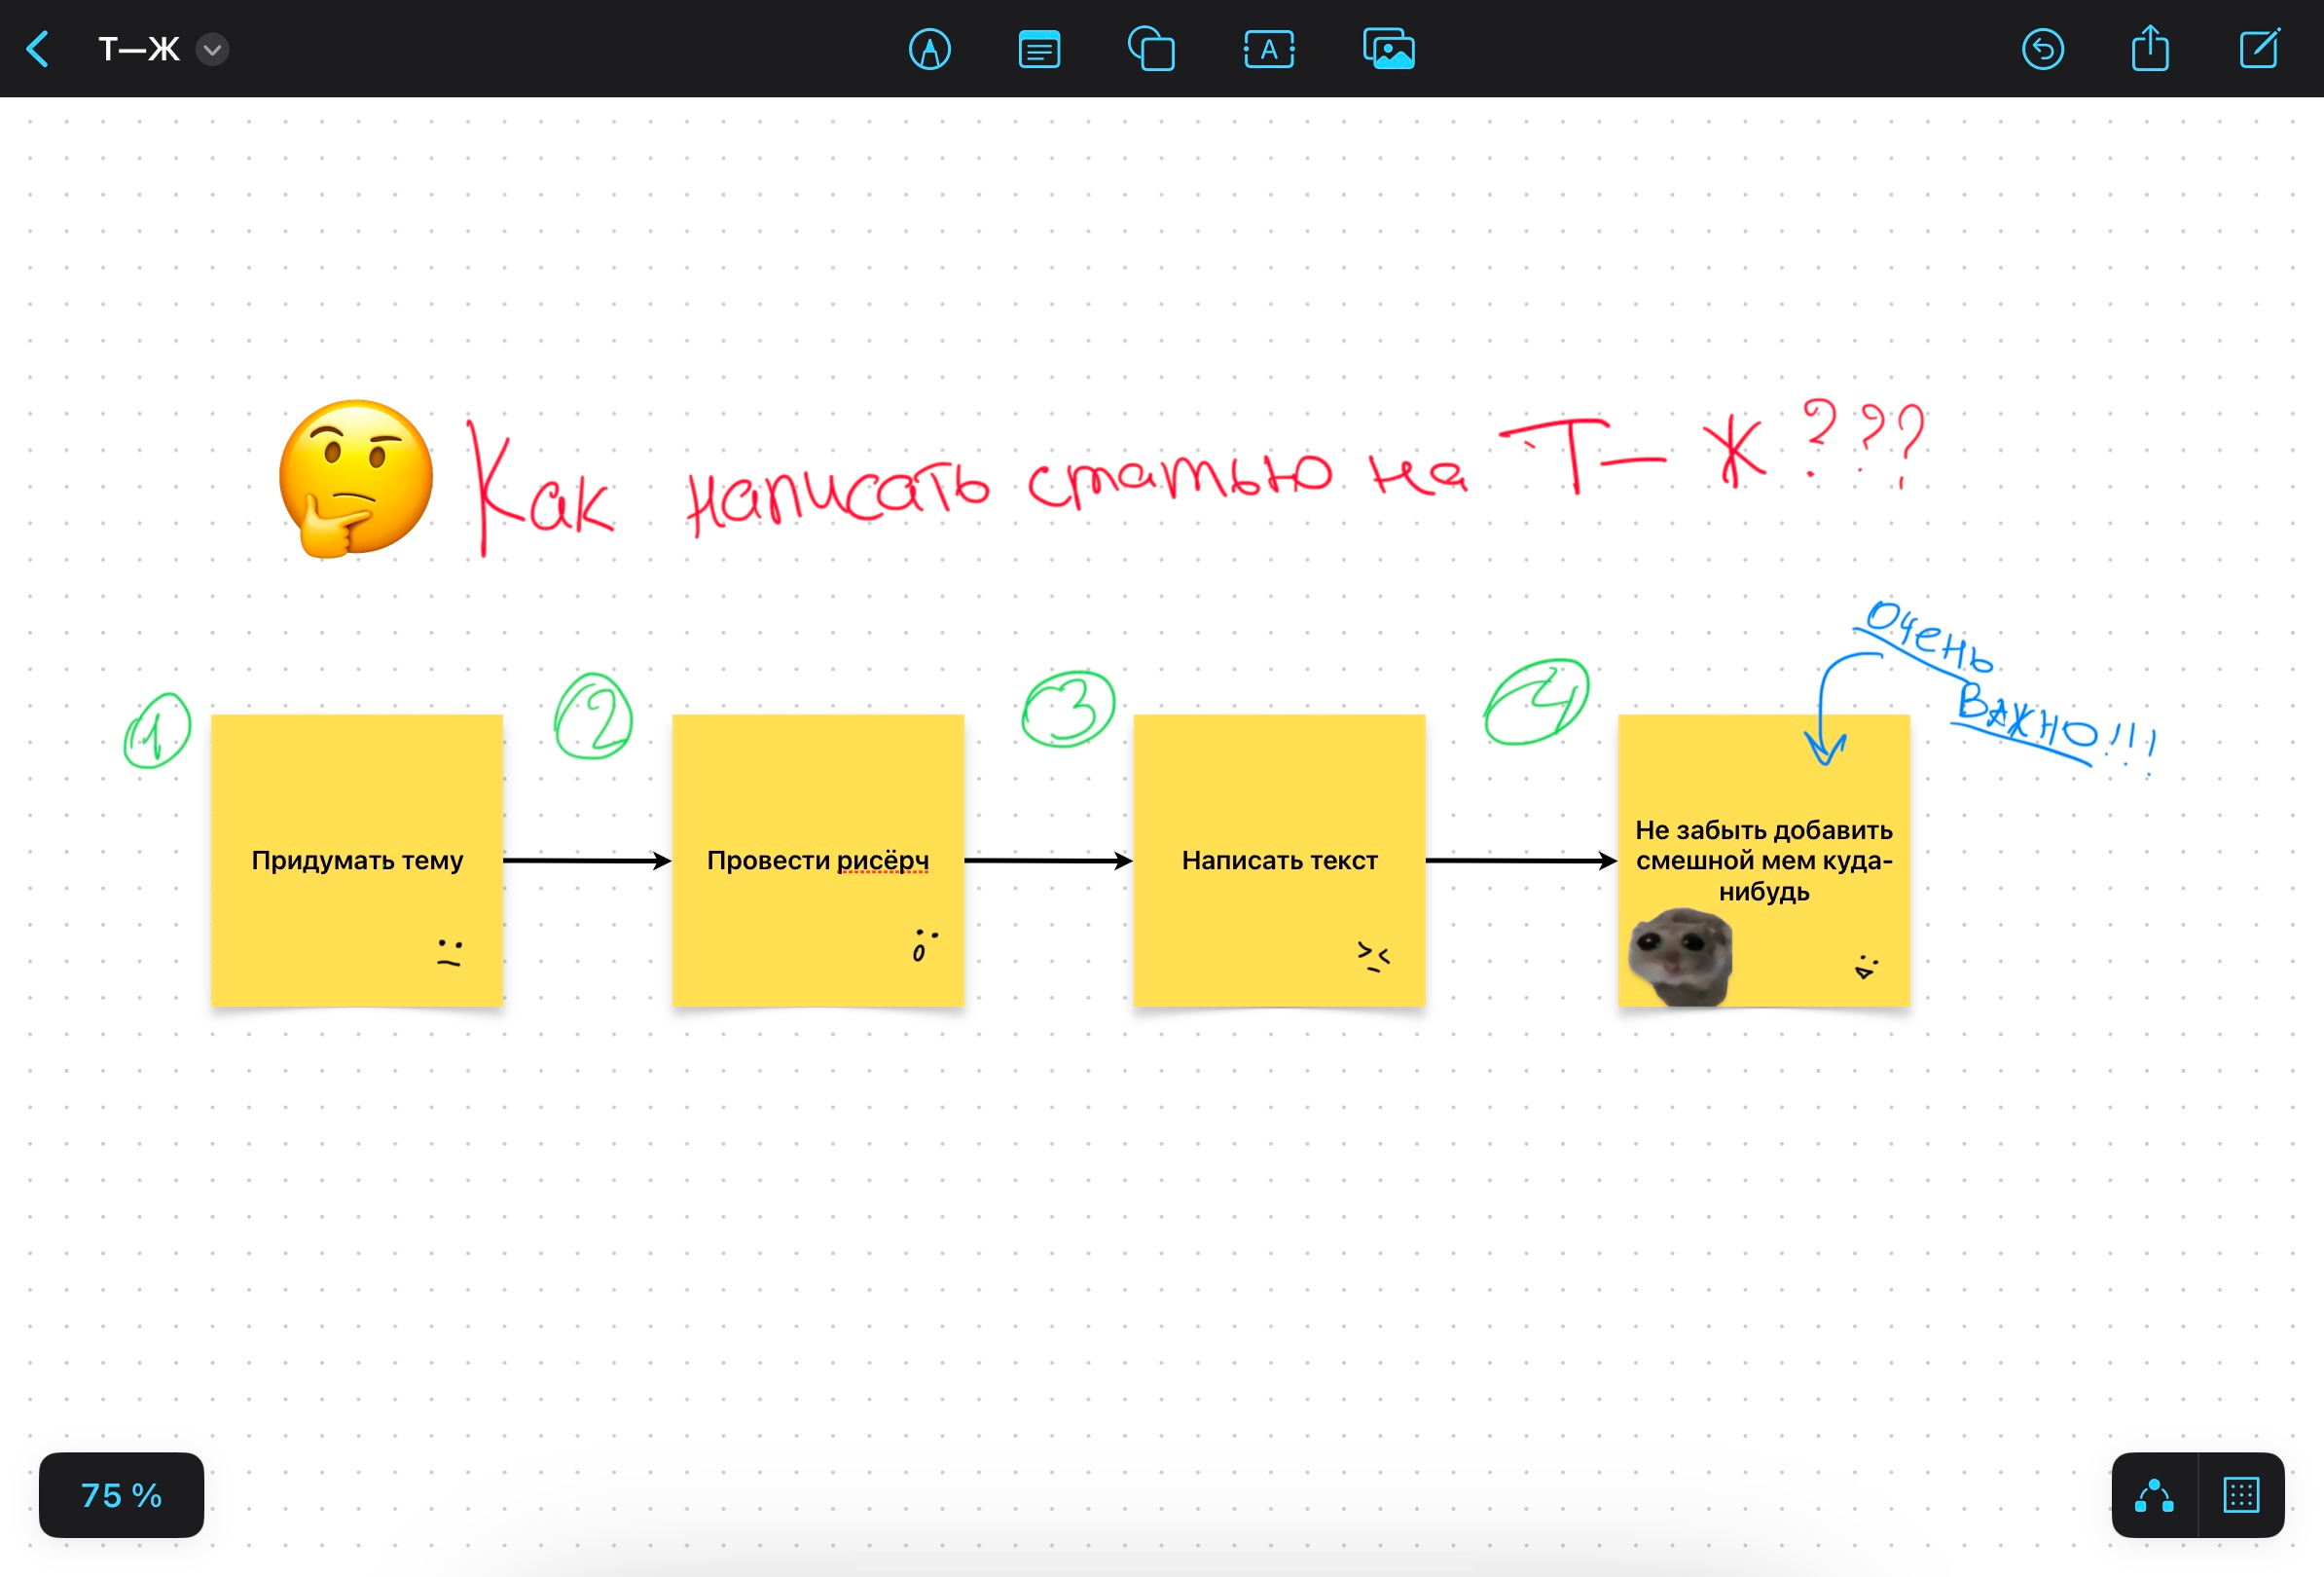Select the Придумать тему sticky note
Image resolution: width=2324 pixels, height=1577 pixels.
coord(357,860)
